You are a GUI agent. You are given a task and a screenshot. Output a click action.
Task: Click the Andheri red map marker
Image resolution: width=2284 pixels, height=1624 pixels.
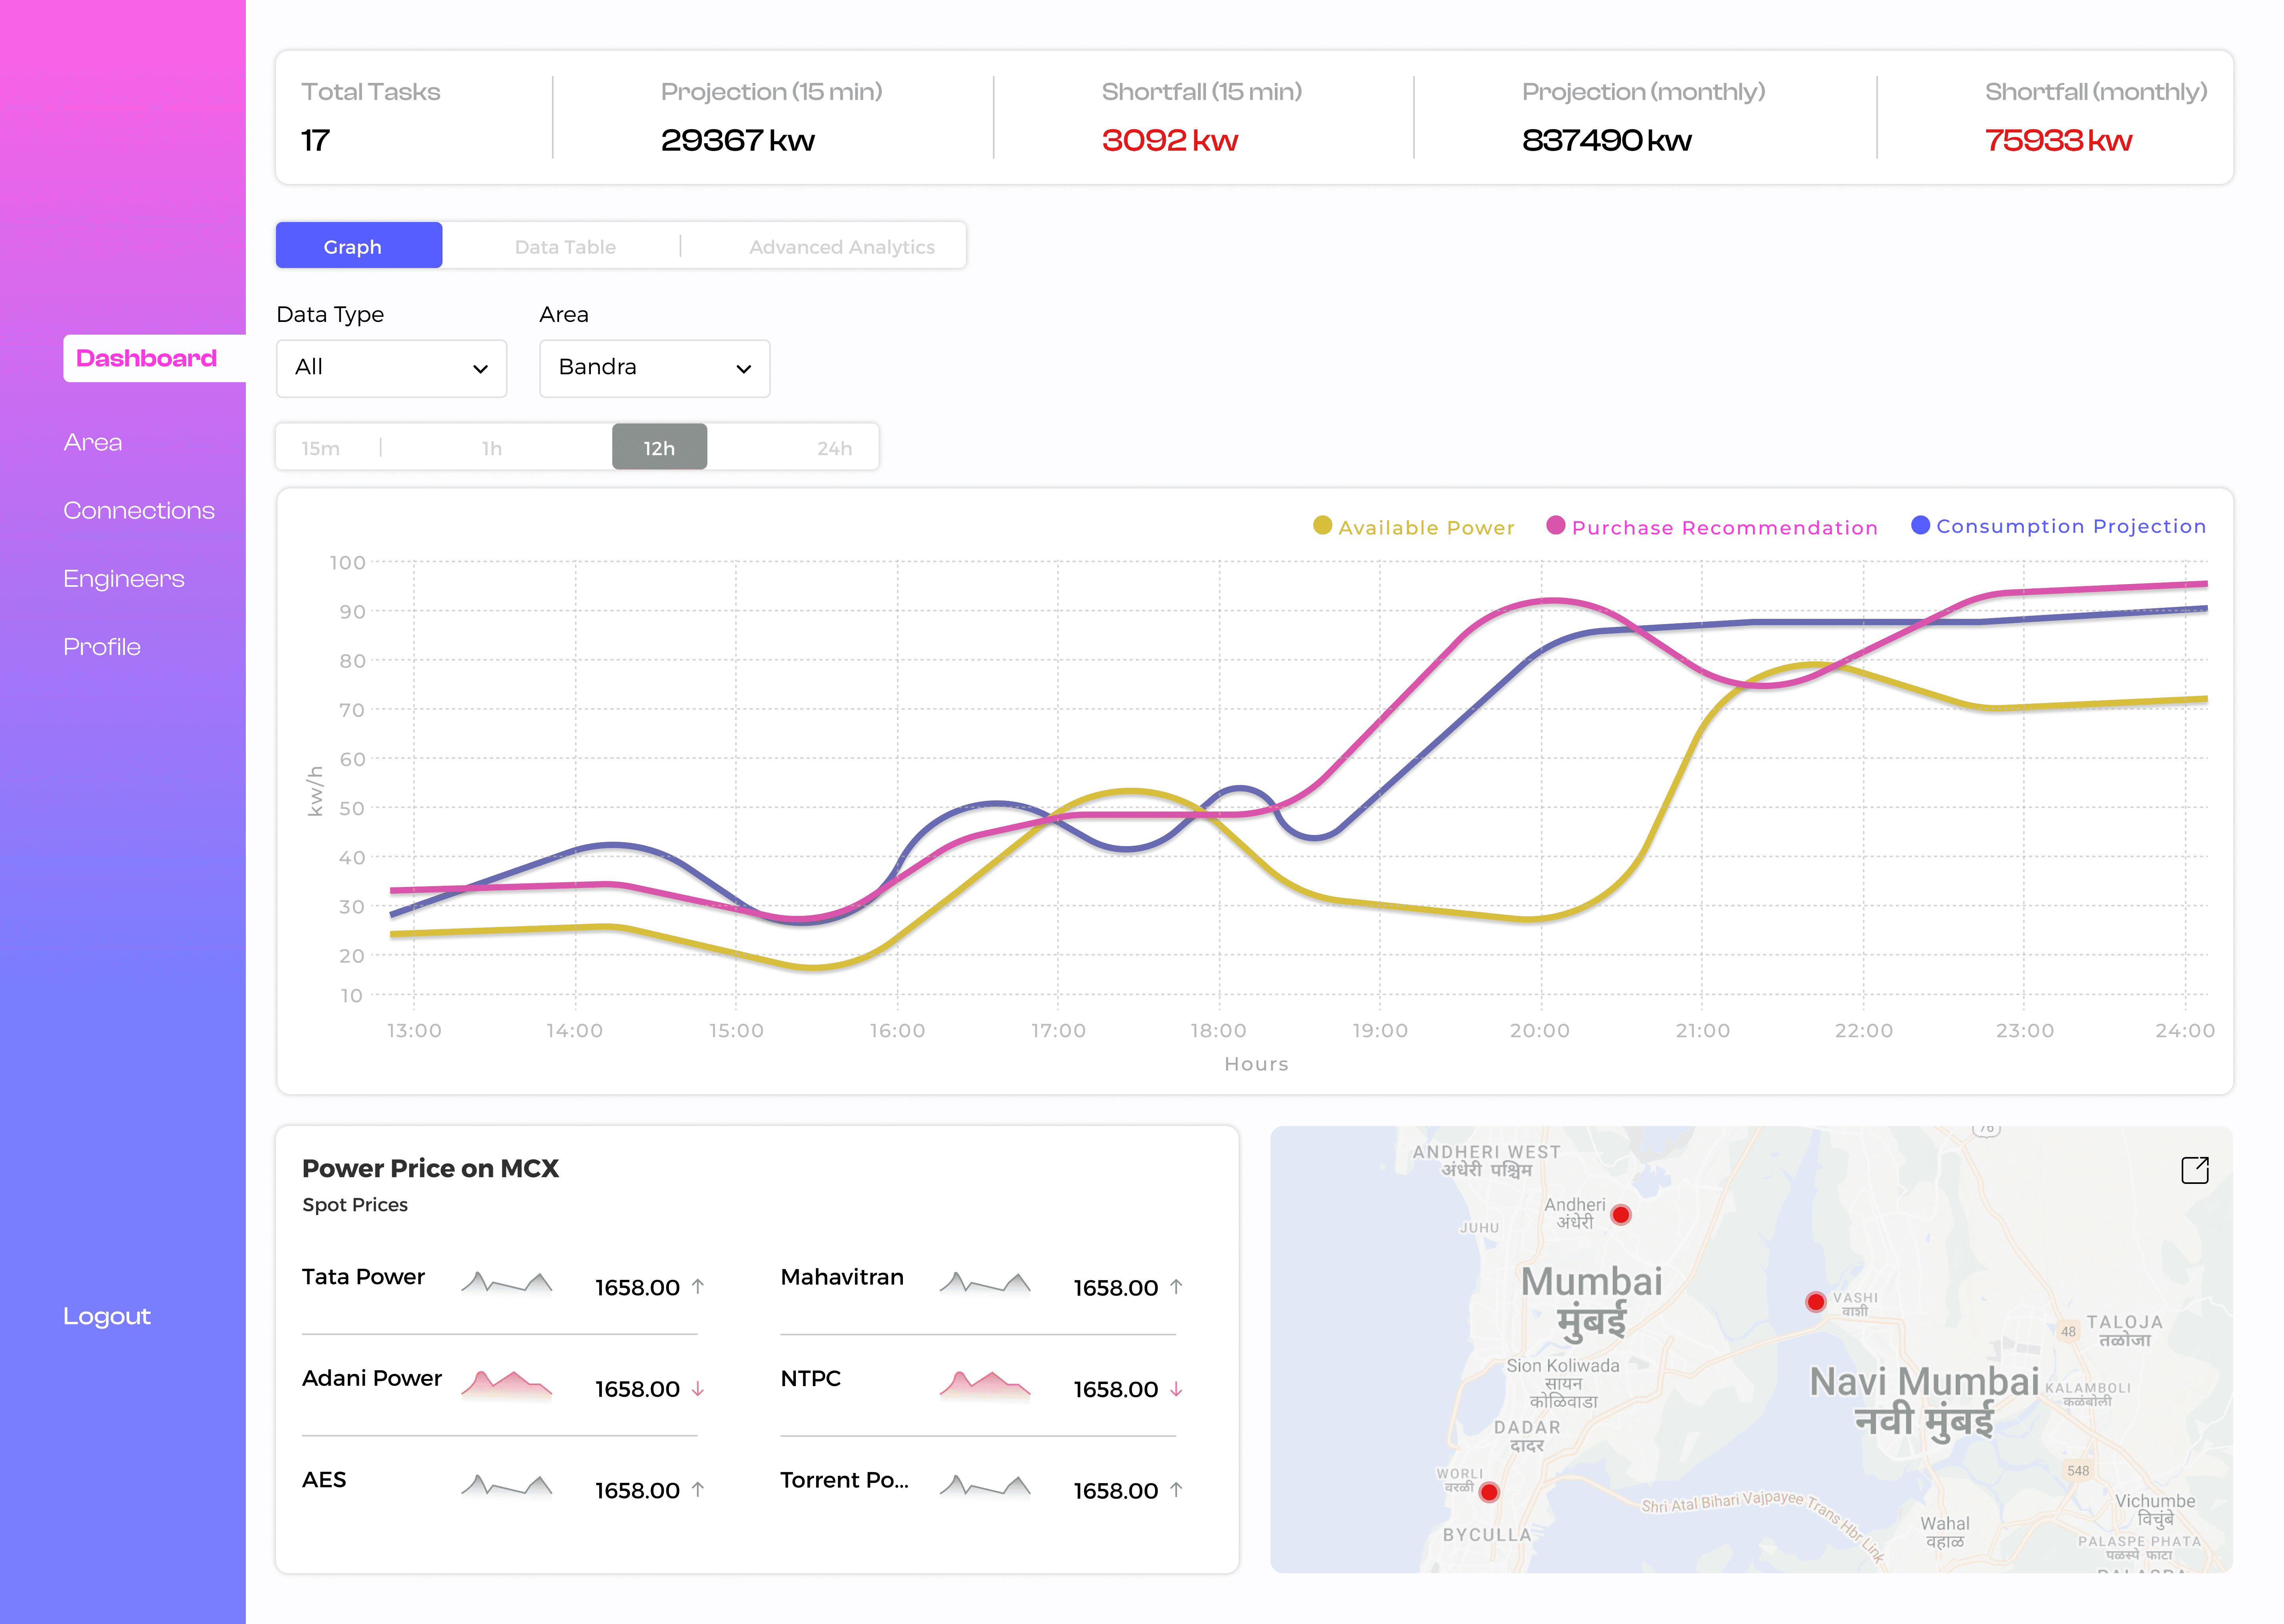(x=1621, y=1215)
